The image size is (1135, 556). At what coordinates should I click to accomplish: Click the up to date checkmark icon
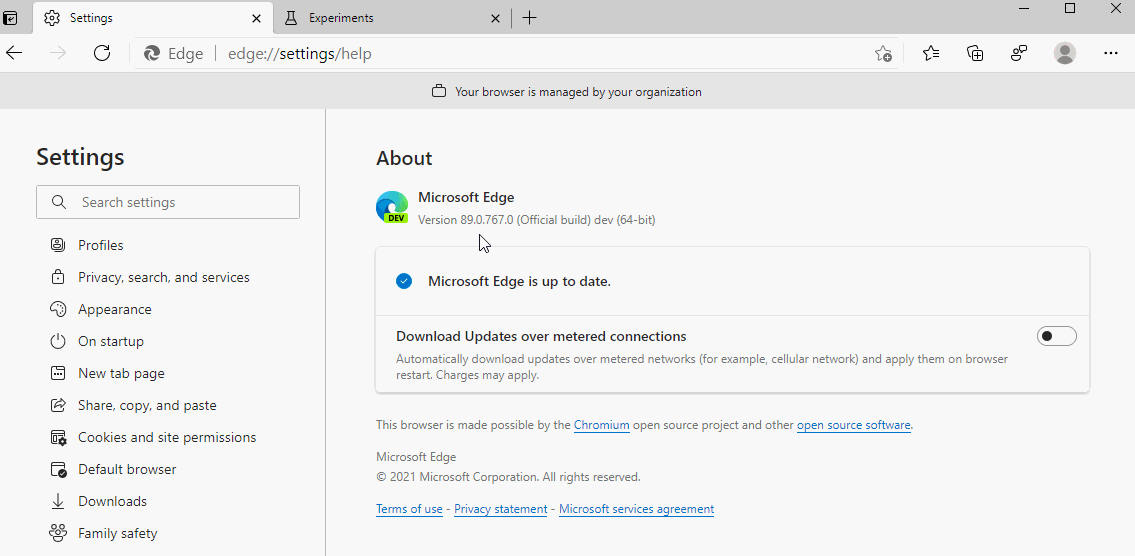[404, 281]
